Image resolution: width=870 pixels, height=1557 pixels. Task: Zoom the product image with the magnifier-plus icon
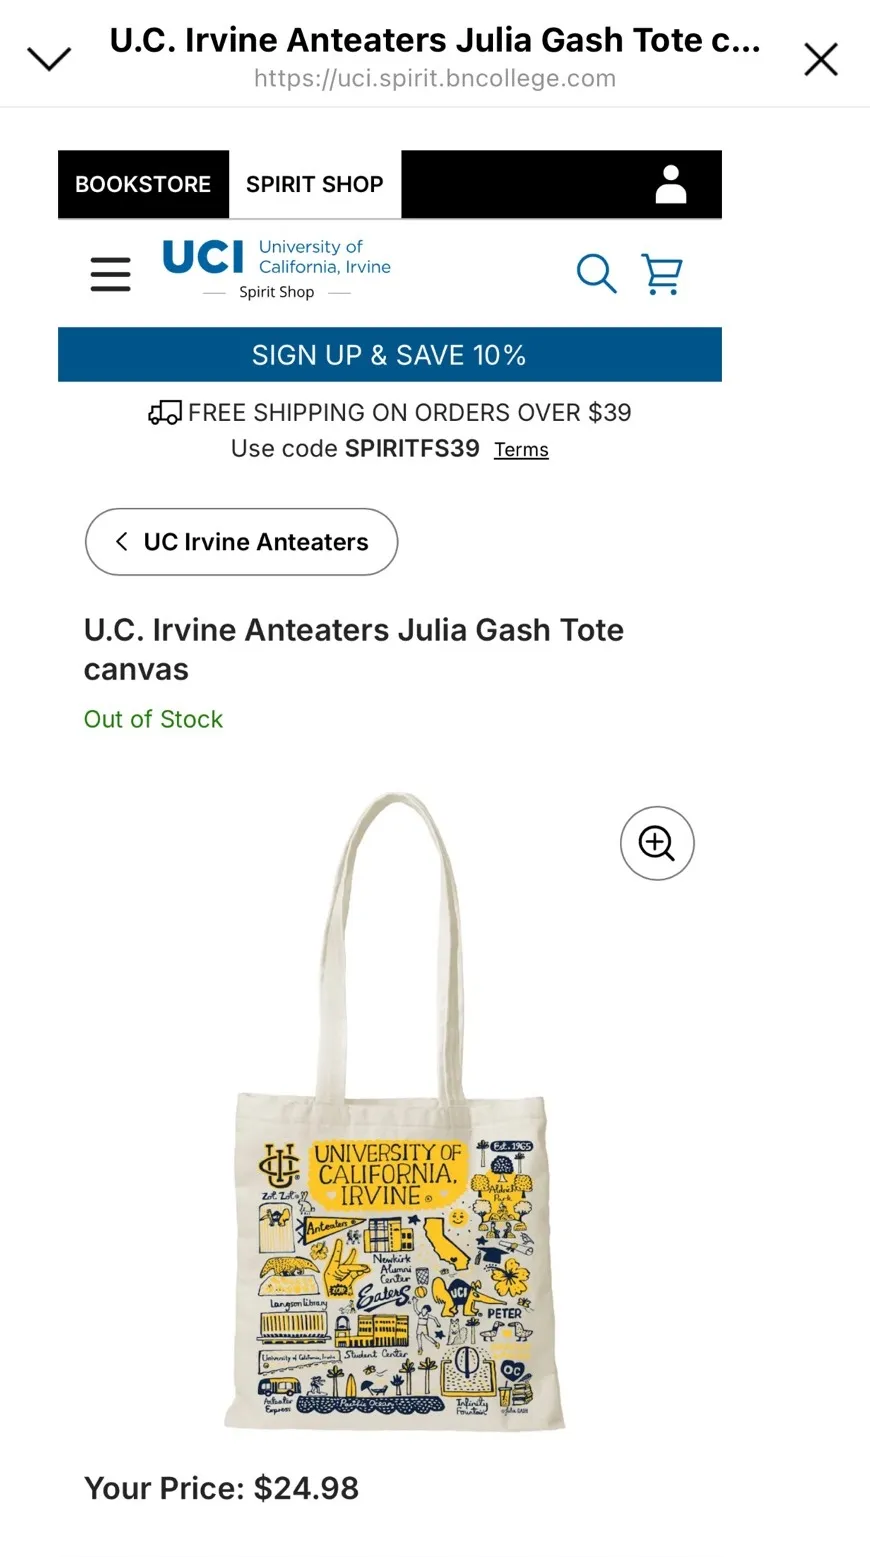657,843
